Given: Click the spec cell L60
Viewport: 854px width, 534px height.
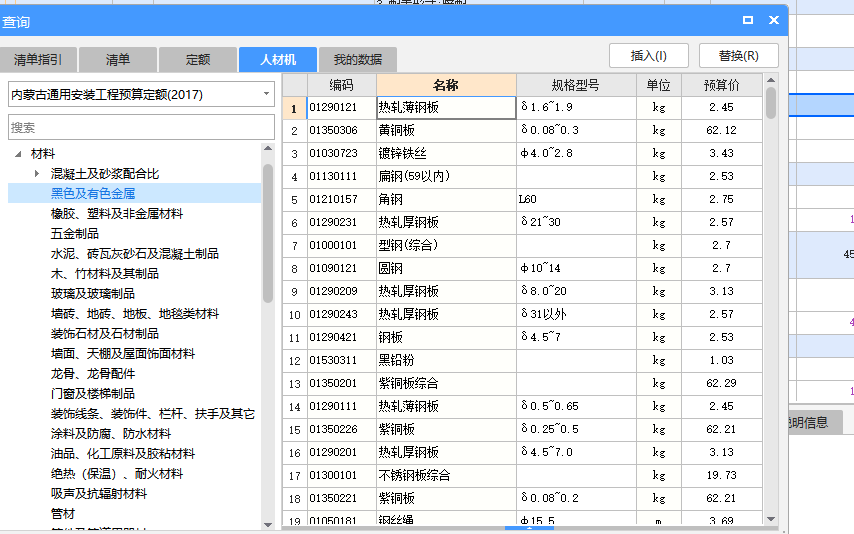Looking at the screenshot, I should 576,199.
